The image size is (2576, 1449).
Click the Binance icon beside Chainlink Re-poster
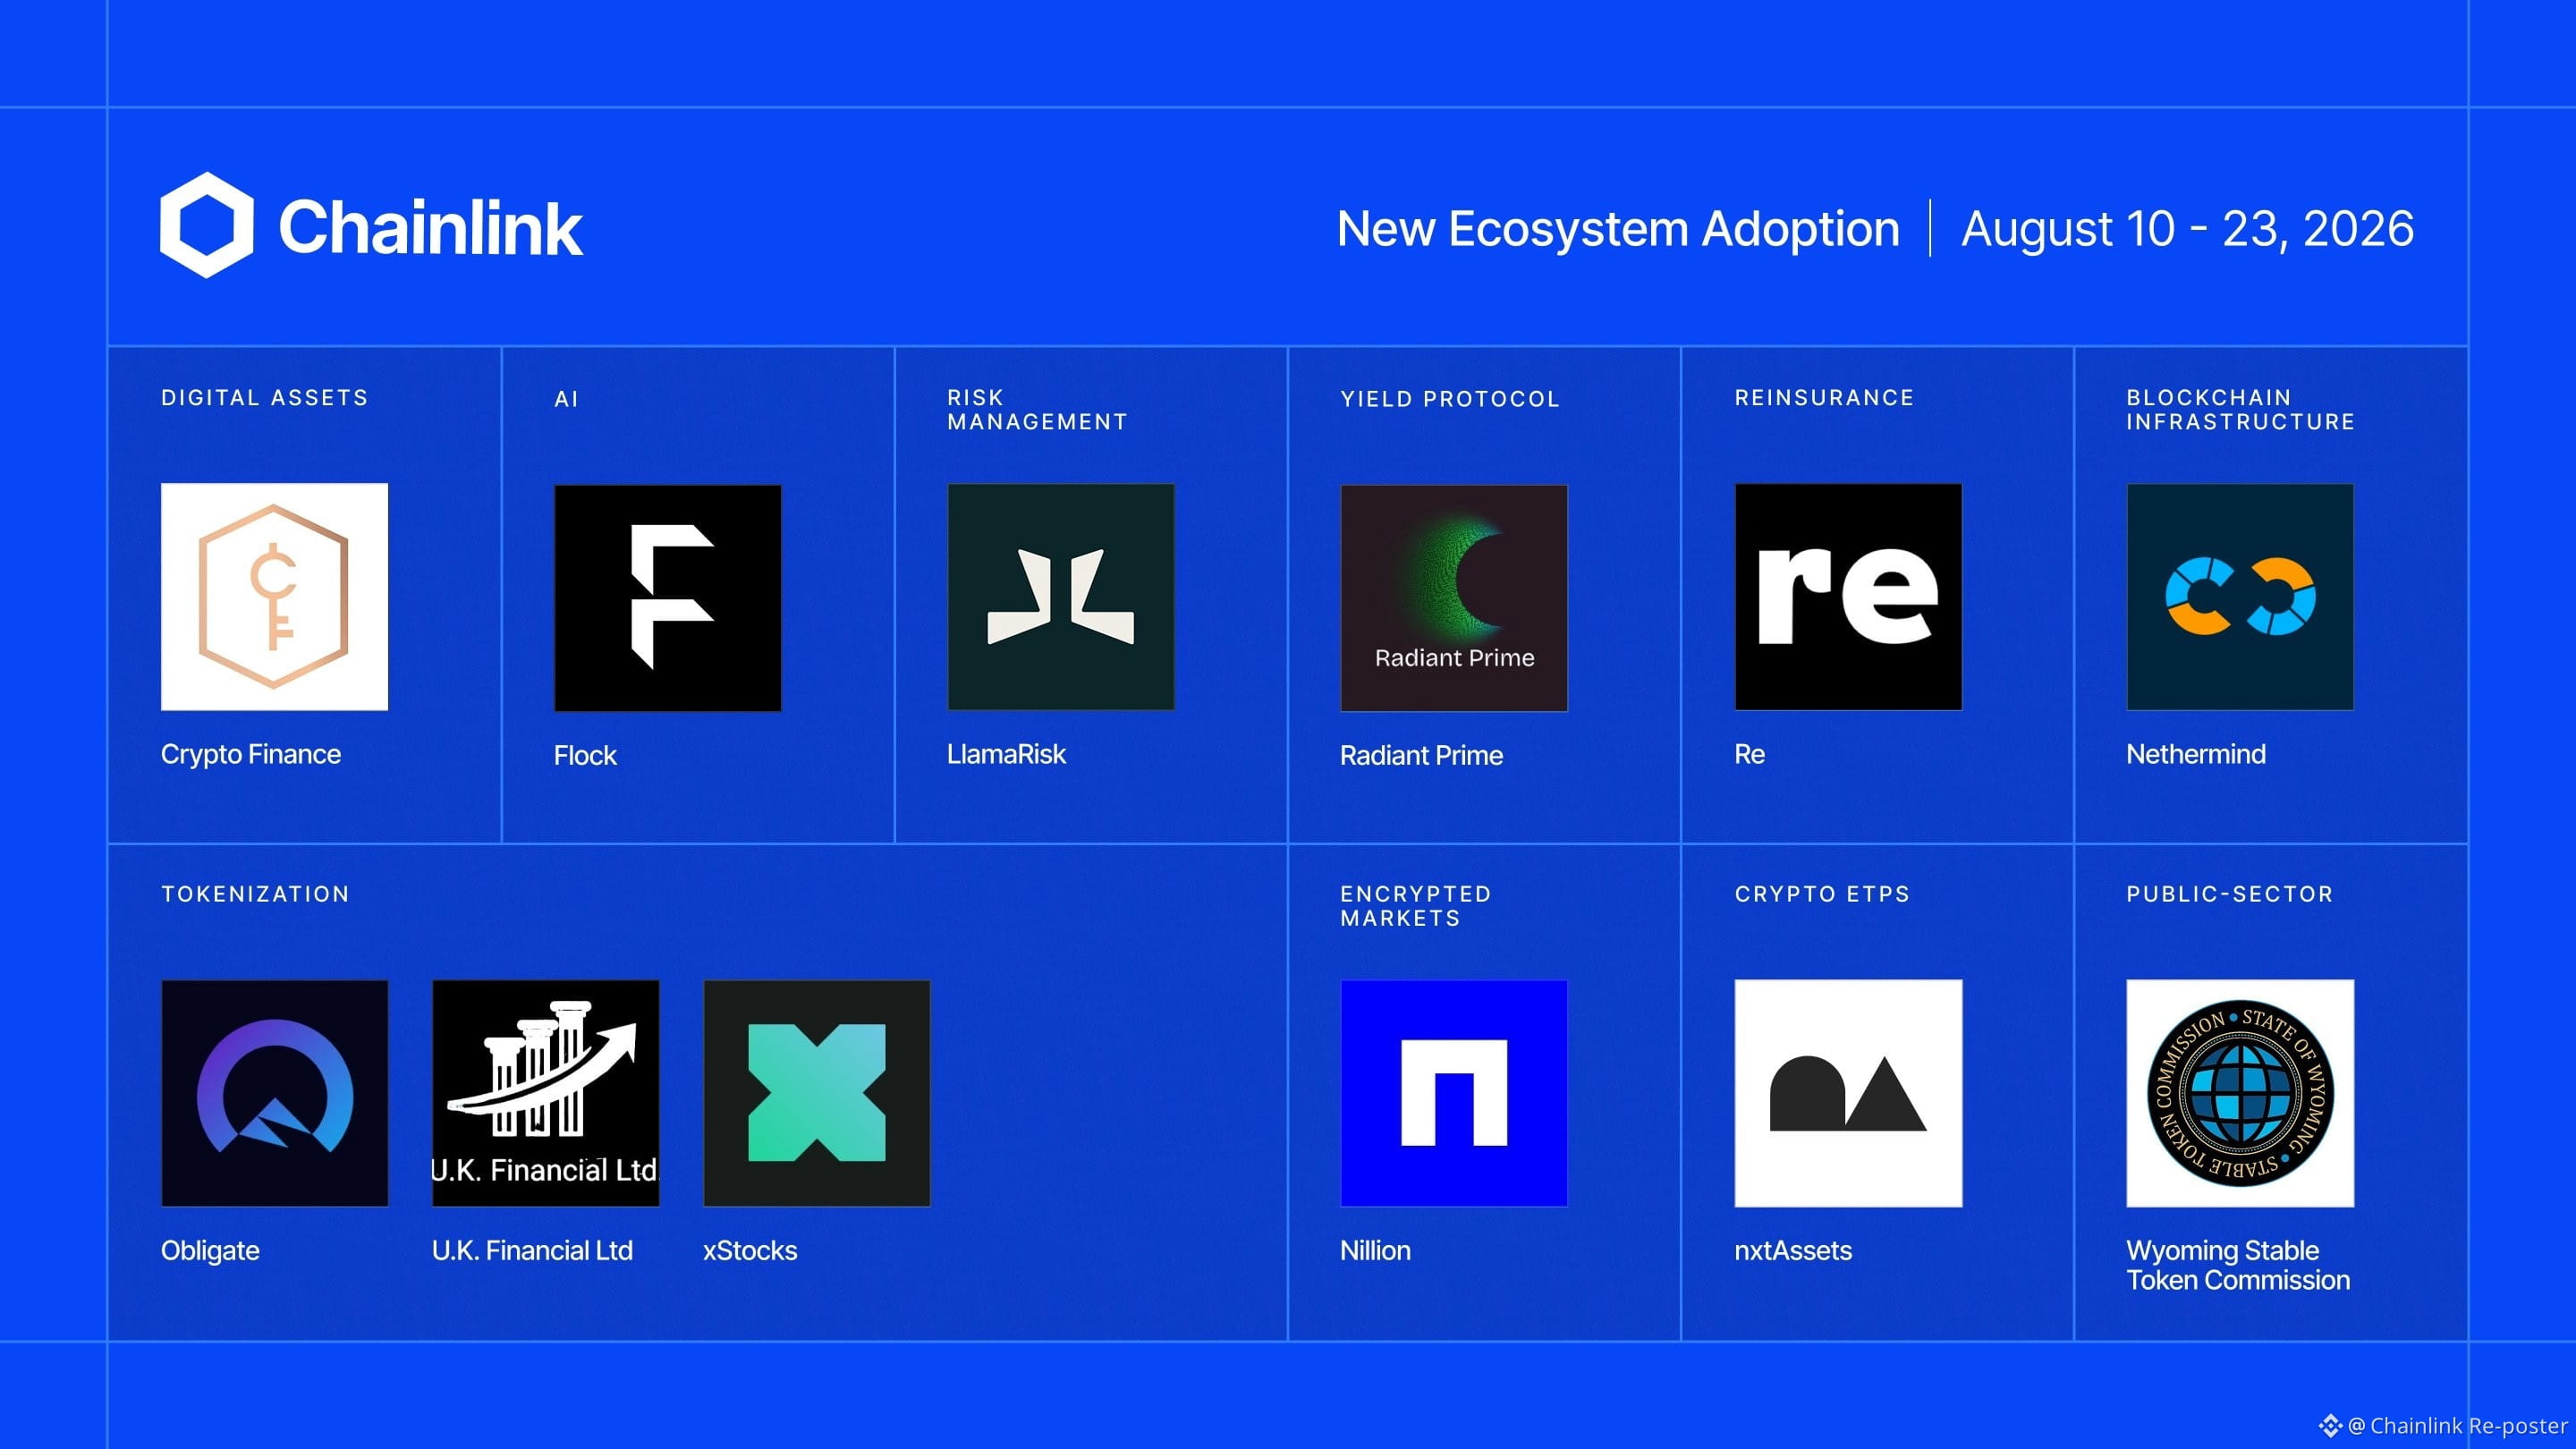pos(2331,1425)
